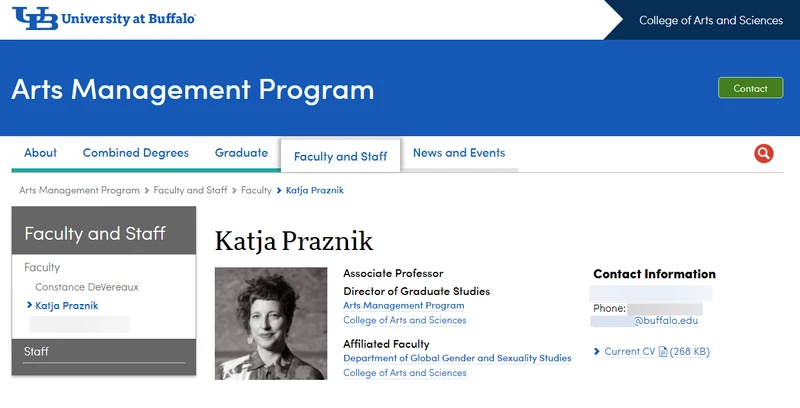The height and width of the screenshot is (408, 800).
Task: Open the About navigation tab
Action: 40,152
